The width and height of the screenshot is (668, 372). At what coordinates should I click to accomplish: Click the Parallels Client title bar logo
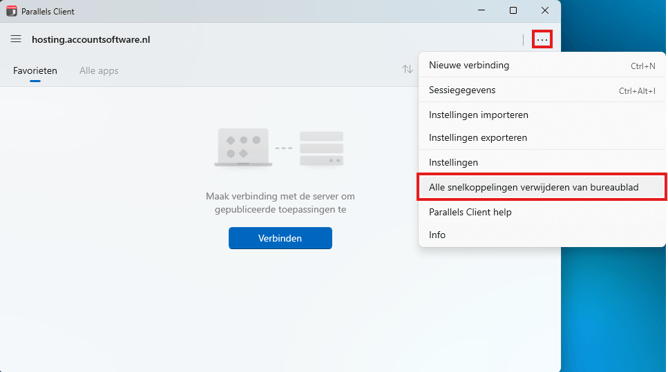click(x=12, y=11)
